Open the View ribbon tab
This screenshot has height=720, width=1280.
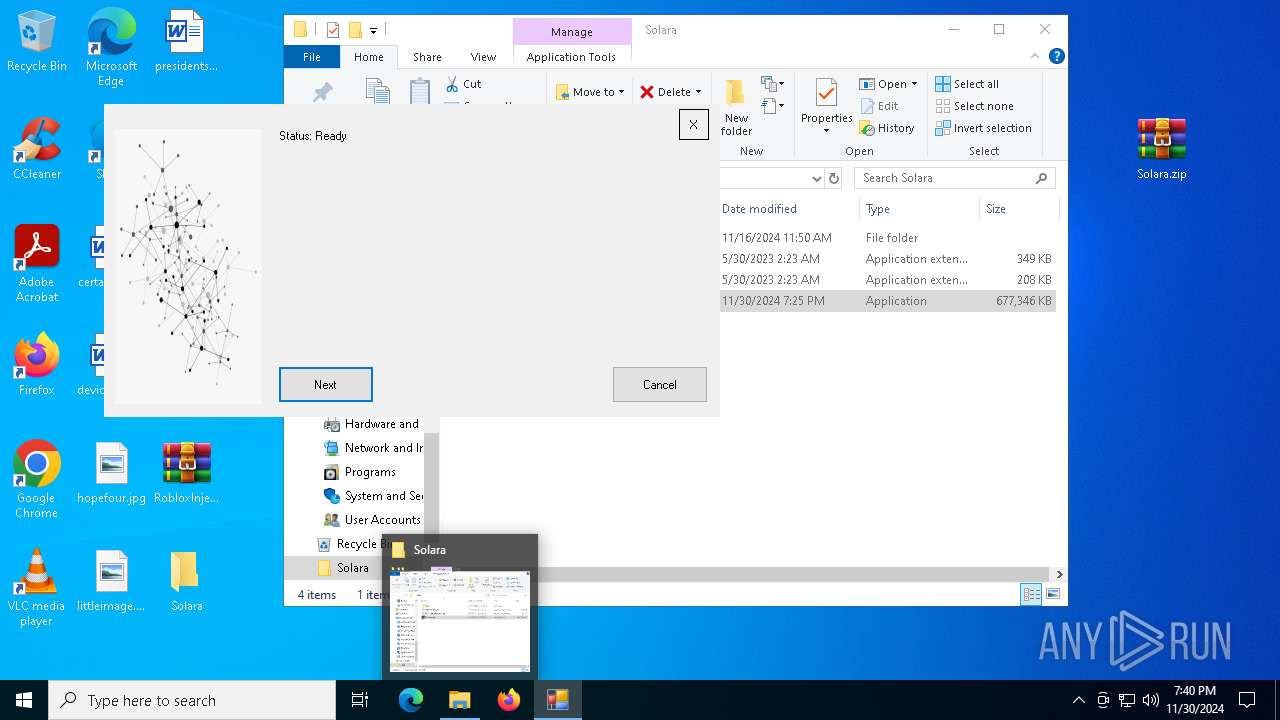point(483,57)
